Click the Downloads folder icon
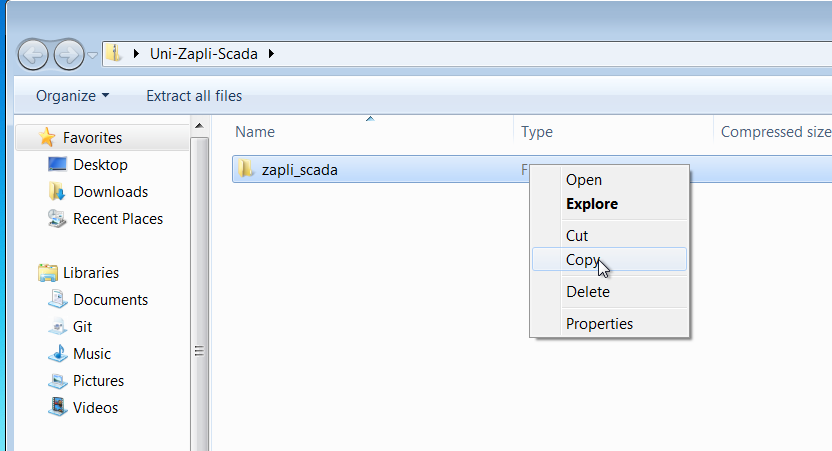This screenshot has width=832, height=451. [x=58, y=192]
